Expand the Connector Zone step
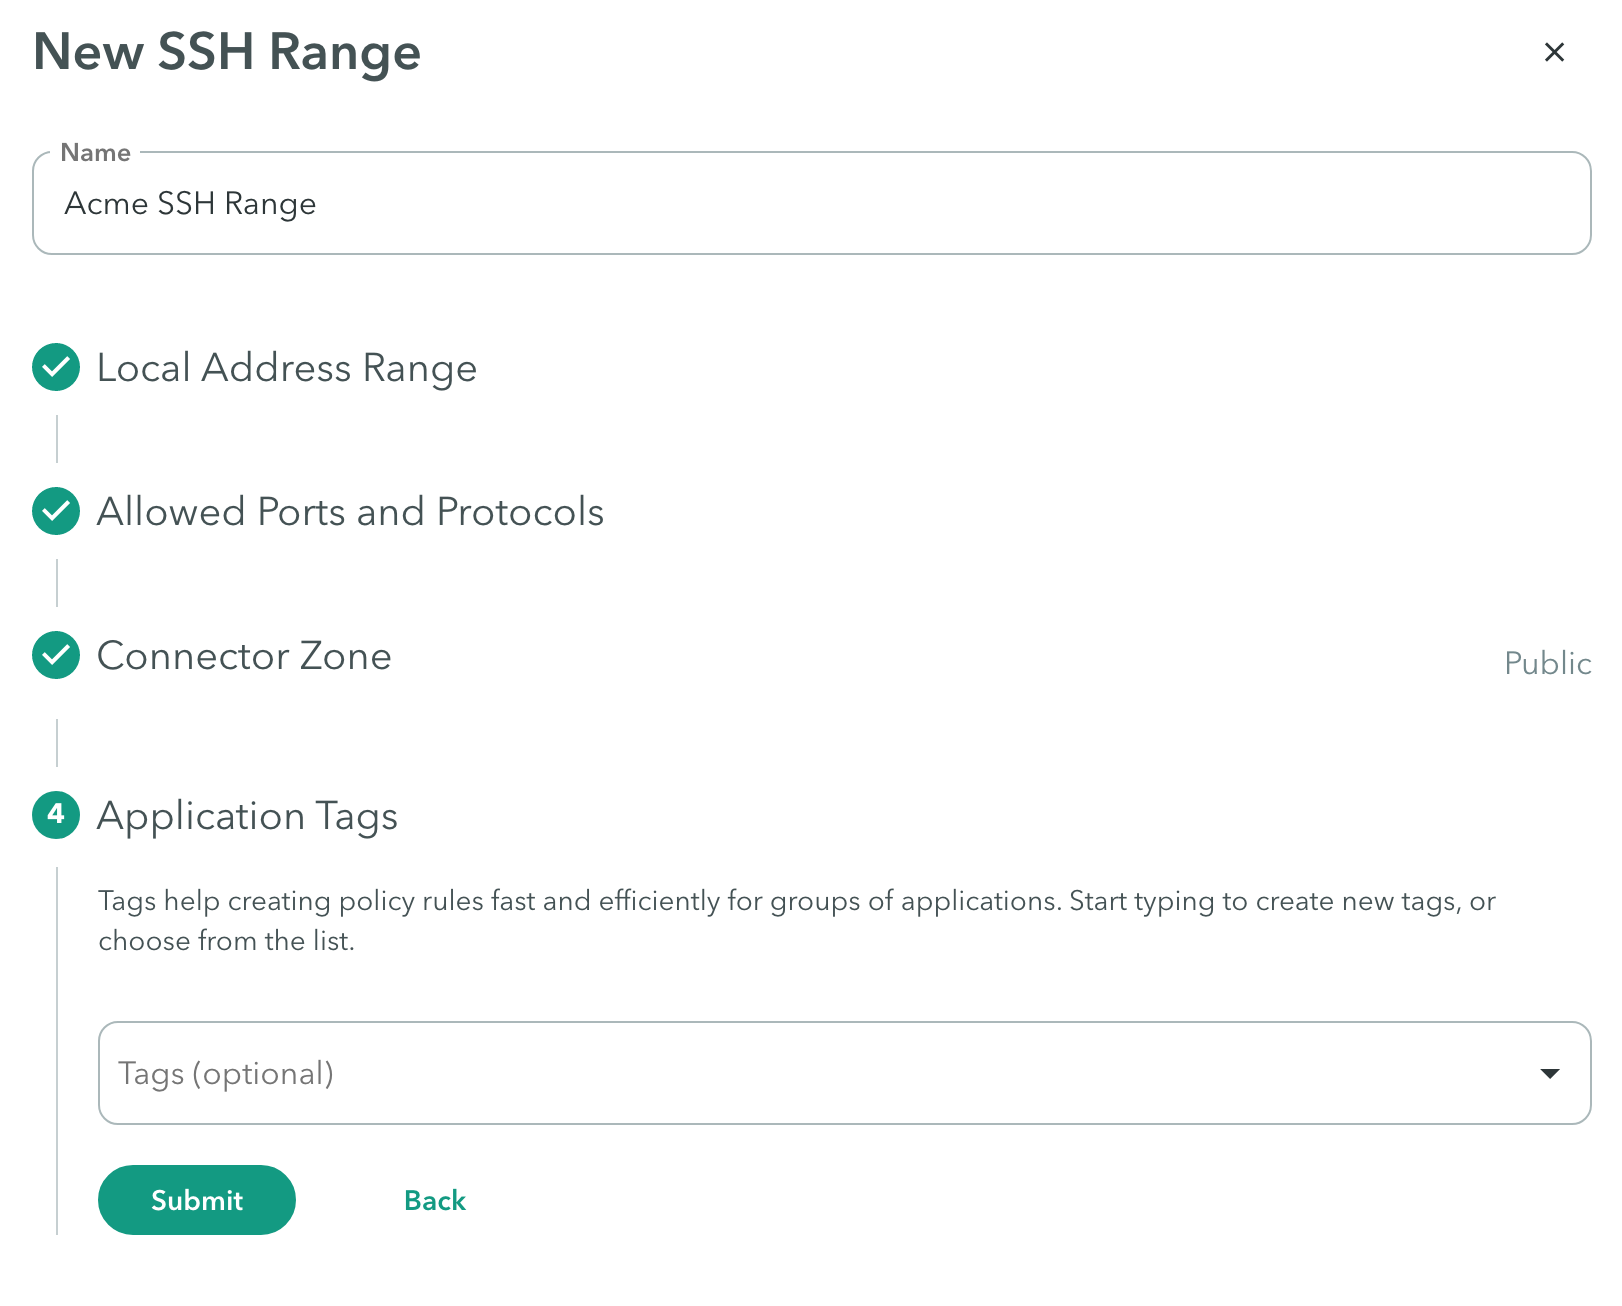This screenshot has height=1306, width=1622. [x=244, y=656]
